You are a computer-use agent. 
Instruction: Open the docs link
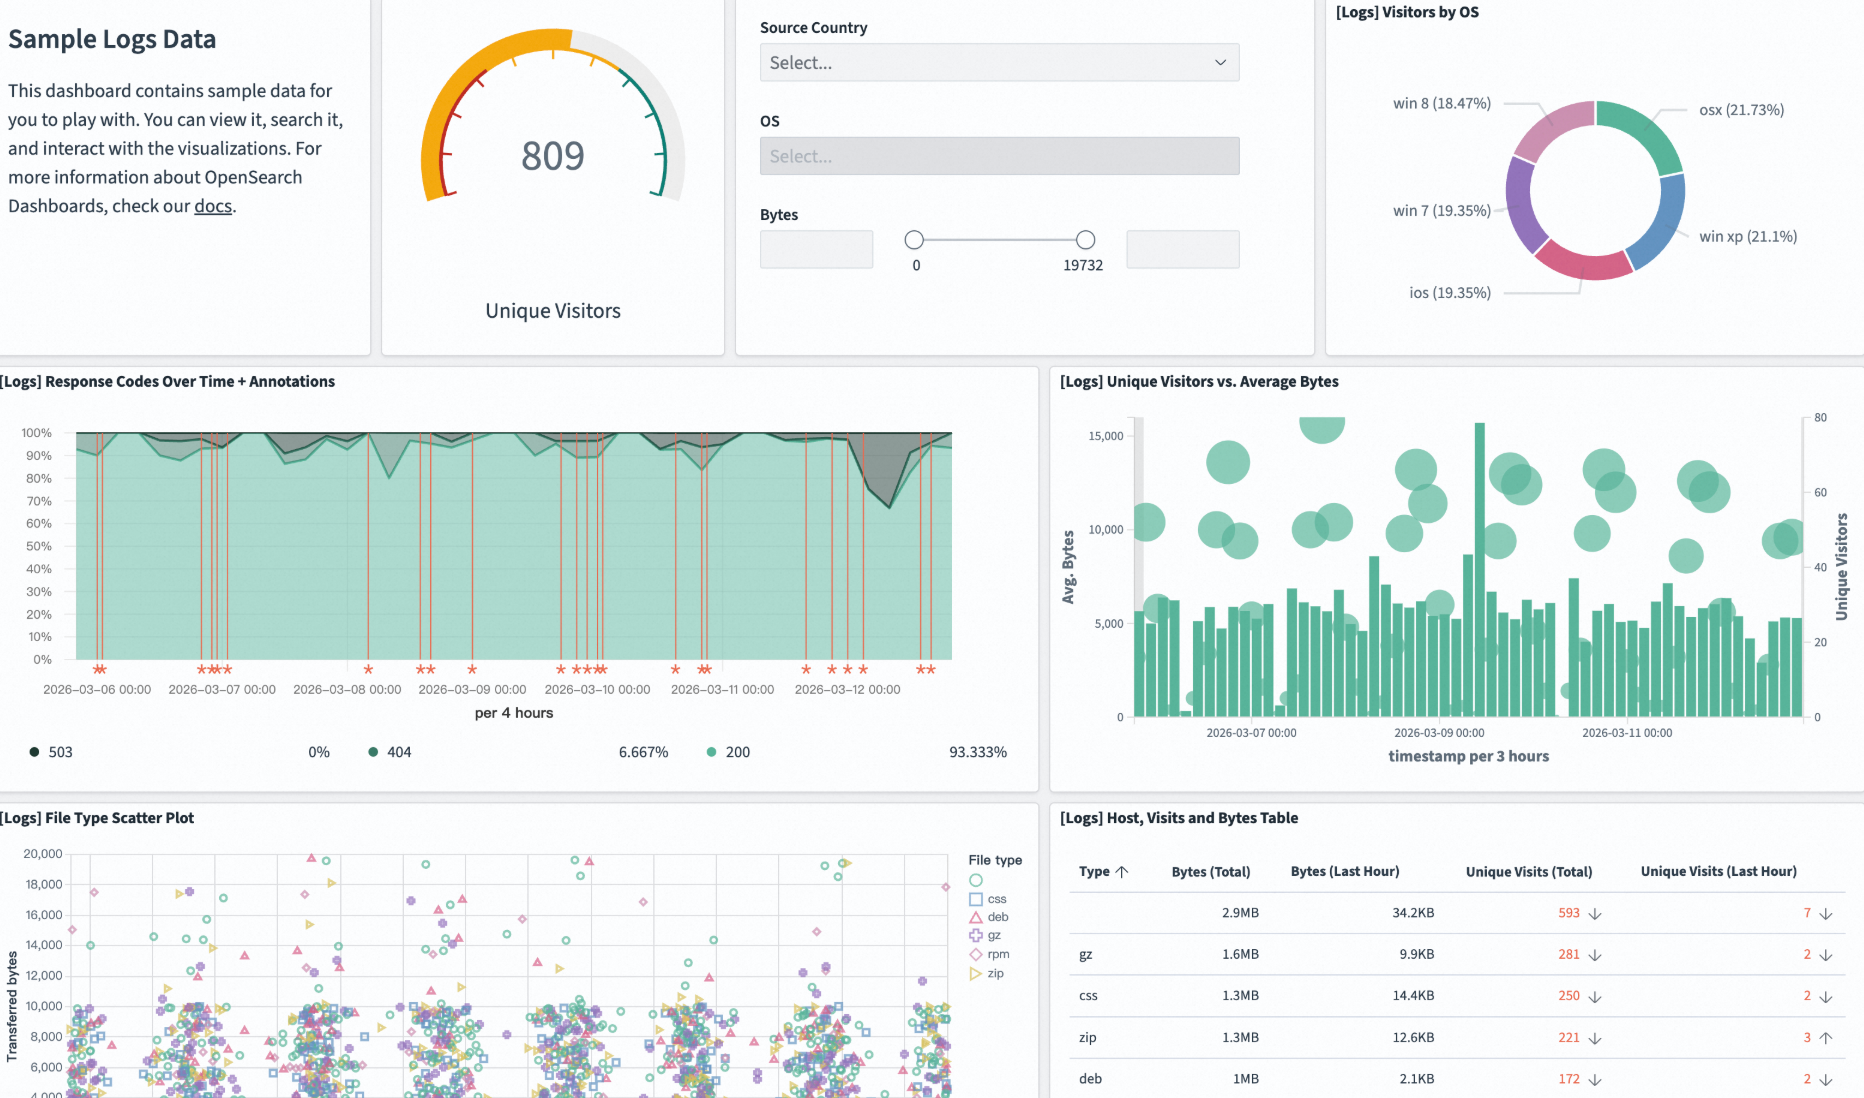pyautogui.click(x=213, y=206)
